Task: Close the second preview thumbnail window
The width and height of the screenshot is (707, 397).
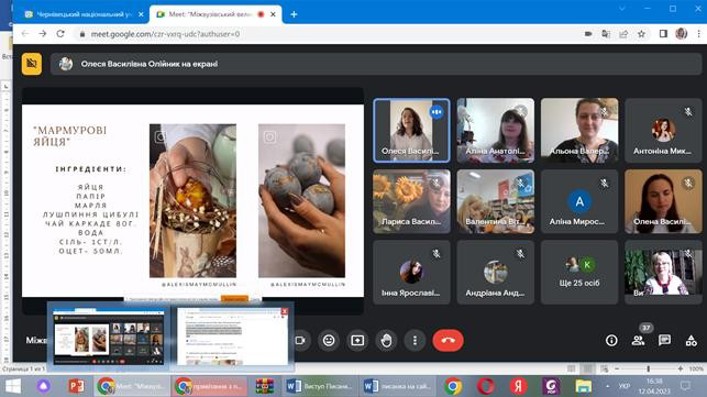Action: click(x=285, y=311)
